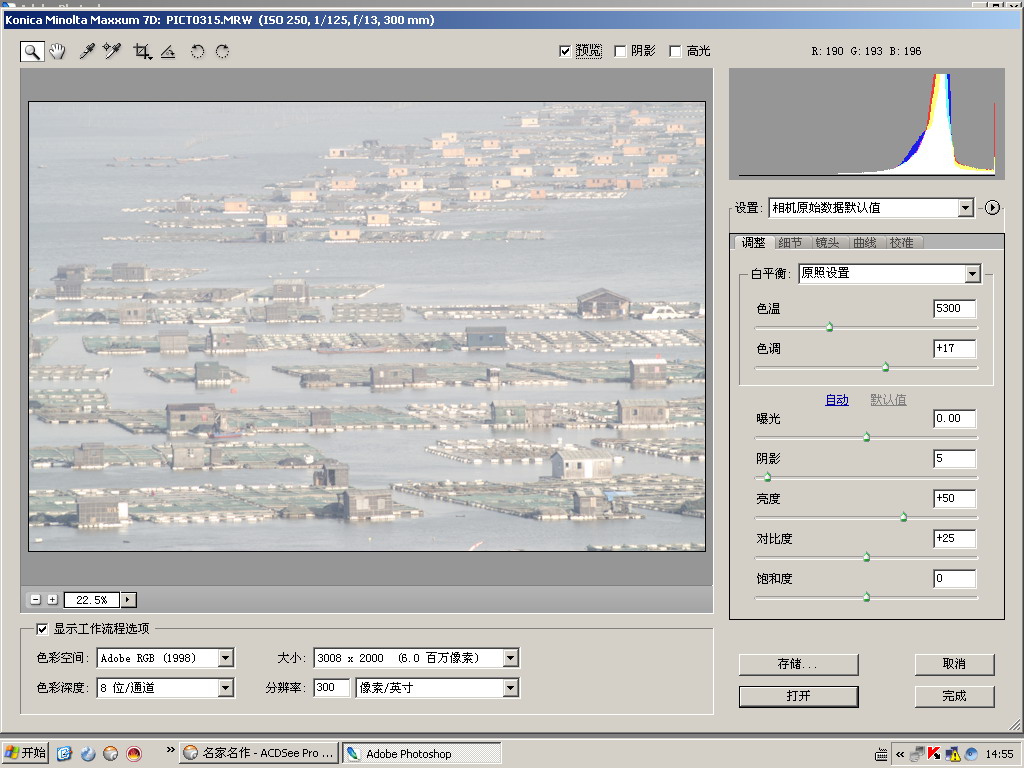Click the zoom percentage field showing 22.5%
This screenshot has width=1024, height=768.
92,600
